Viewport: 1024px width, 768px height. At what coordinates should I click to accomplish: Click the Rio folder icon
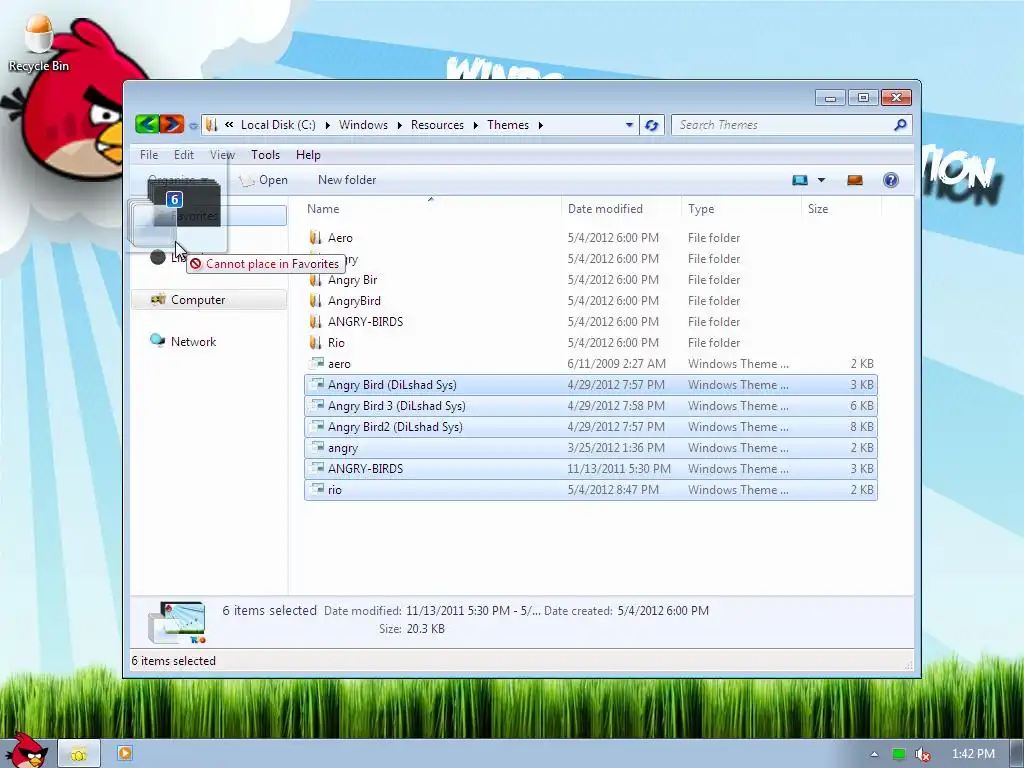315,342
